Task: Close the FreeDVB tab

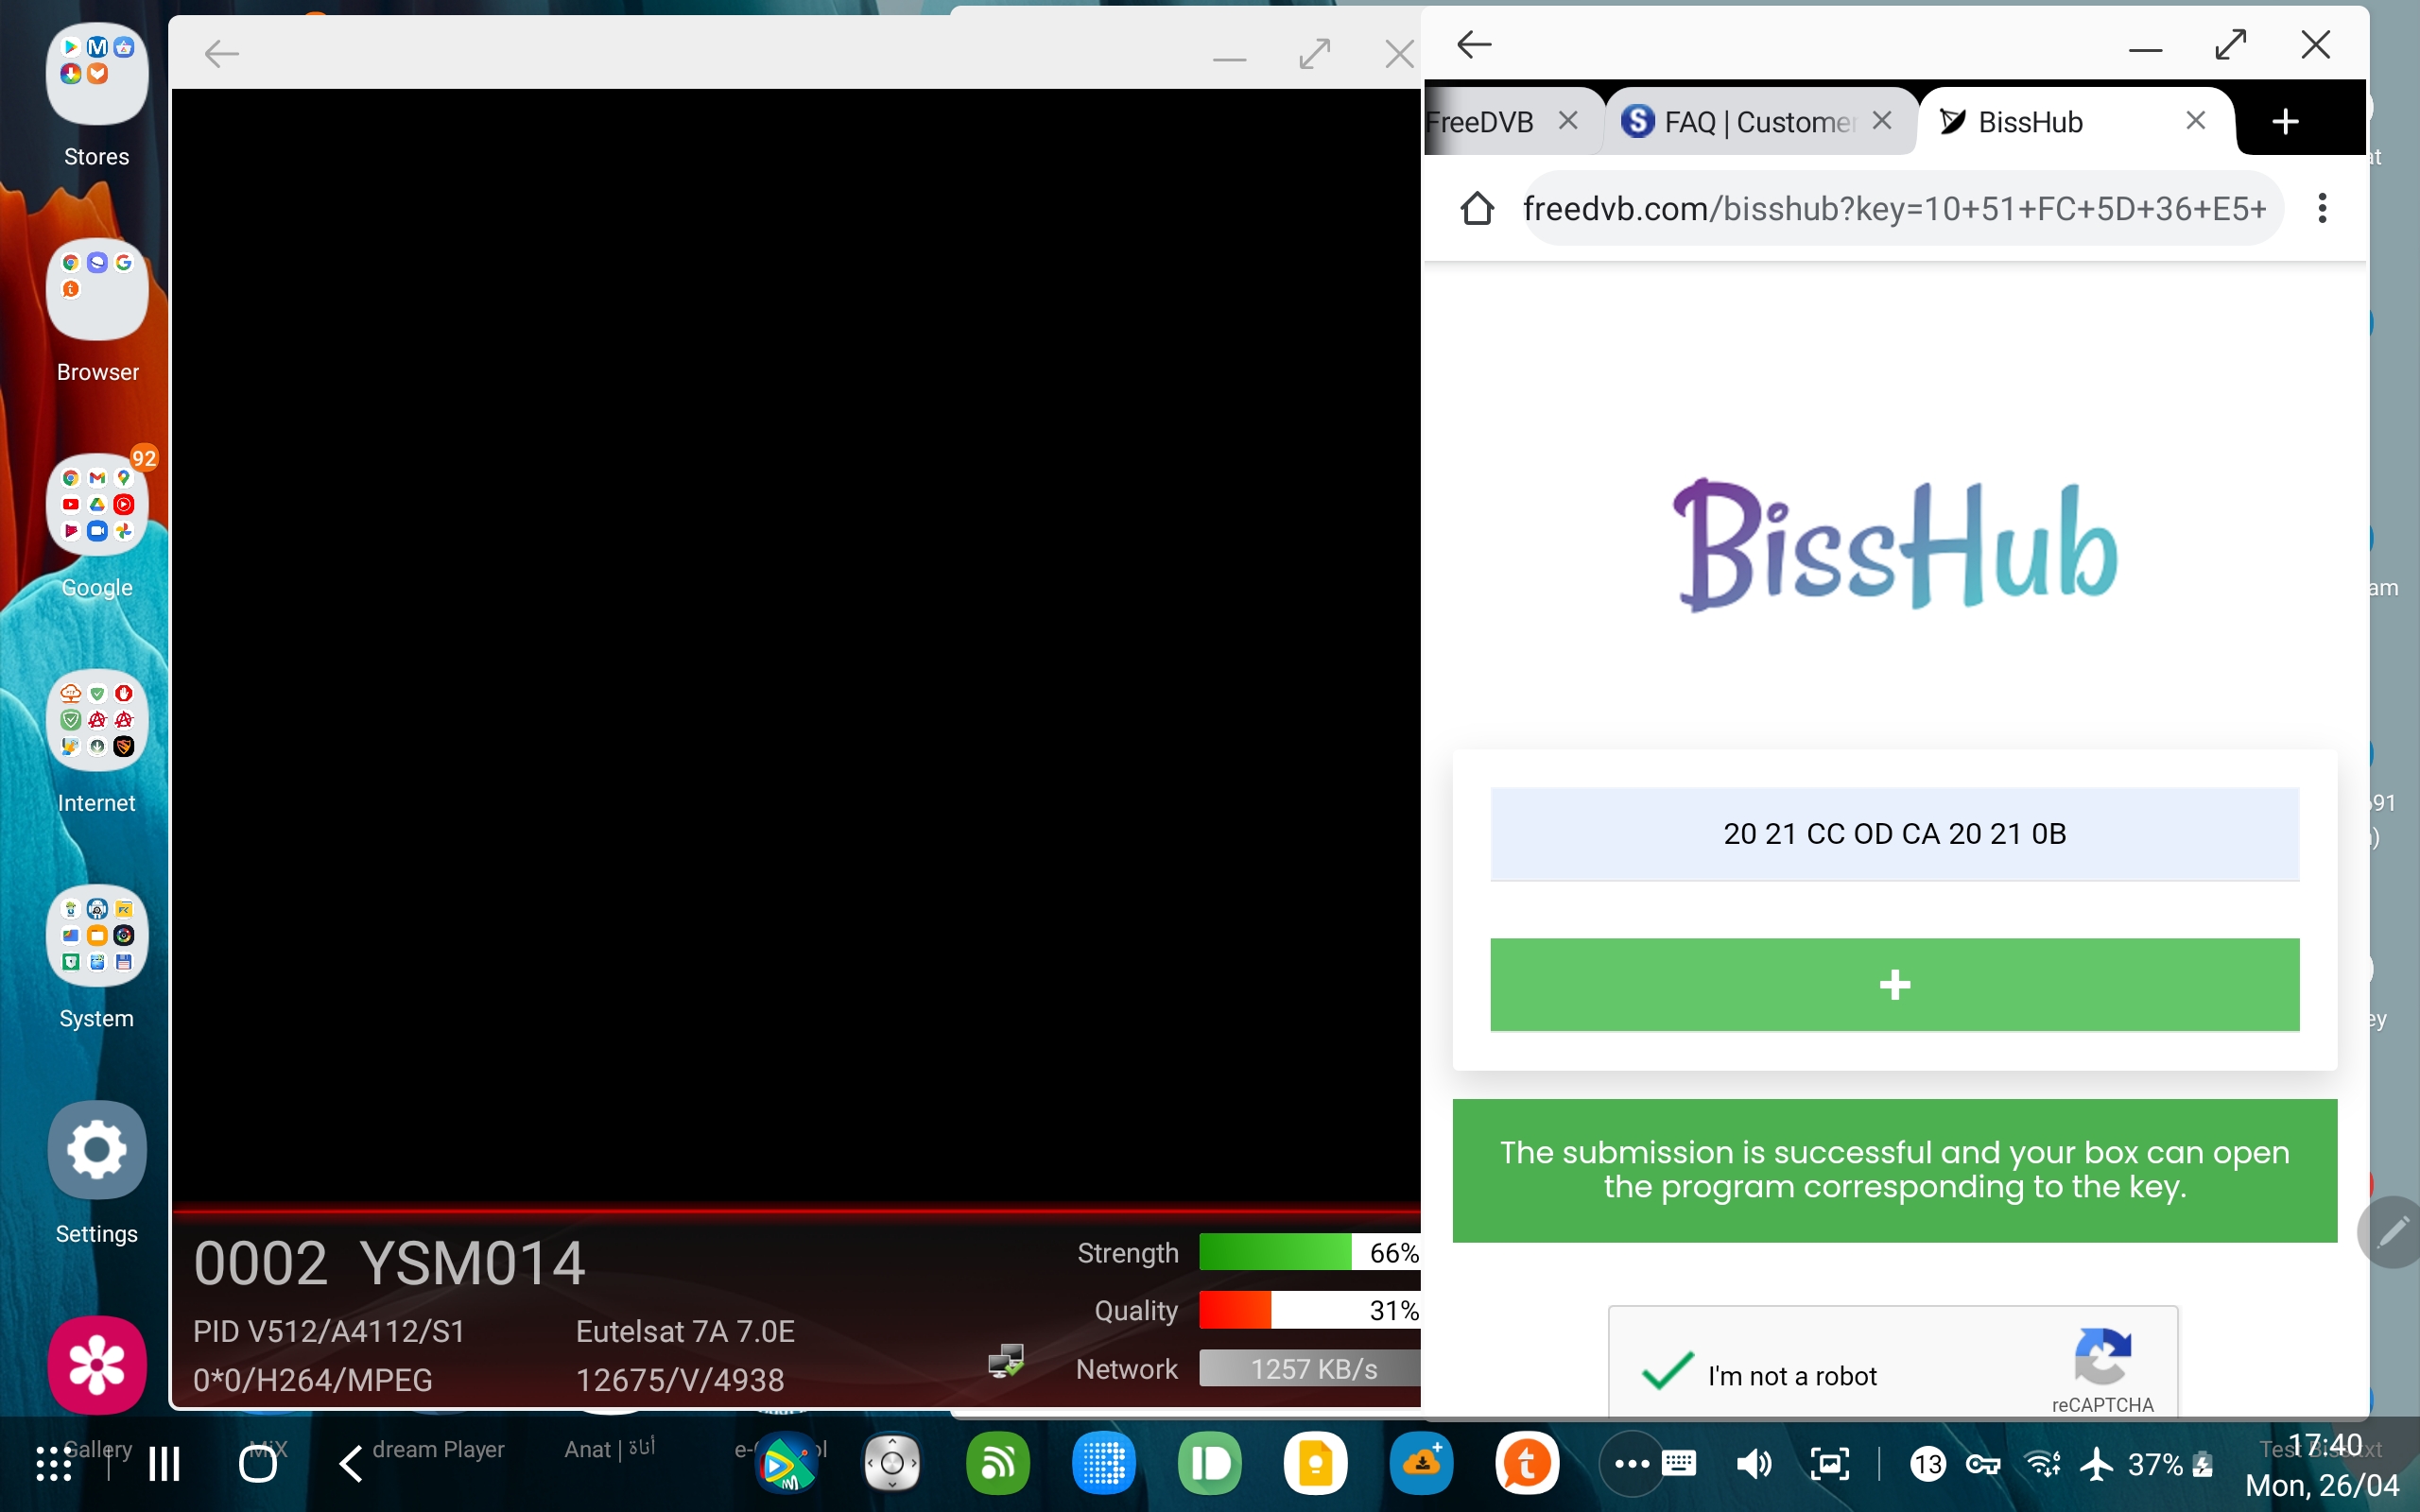Action: (1568, 121)
